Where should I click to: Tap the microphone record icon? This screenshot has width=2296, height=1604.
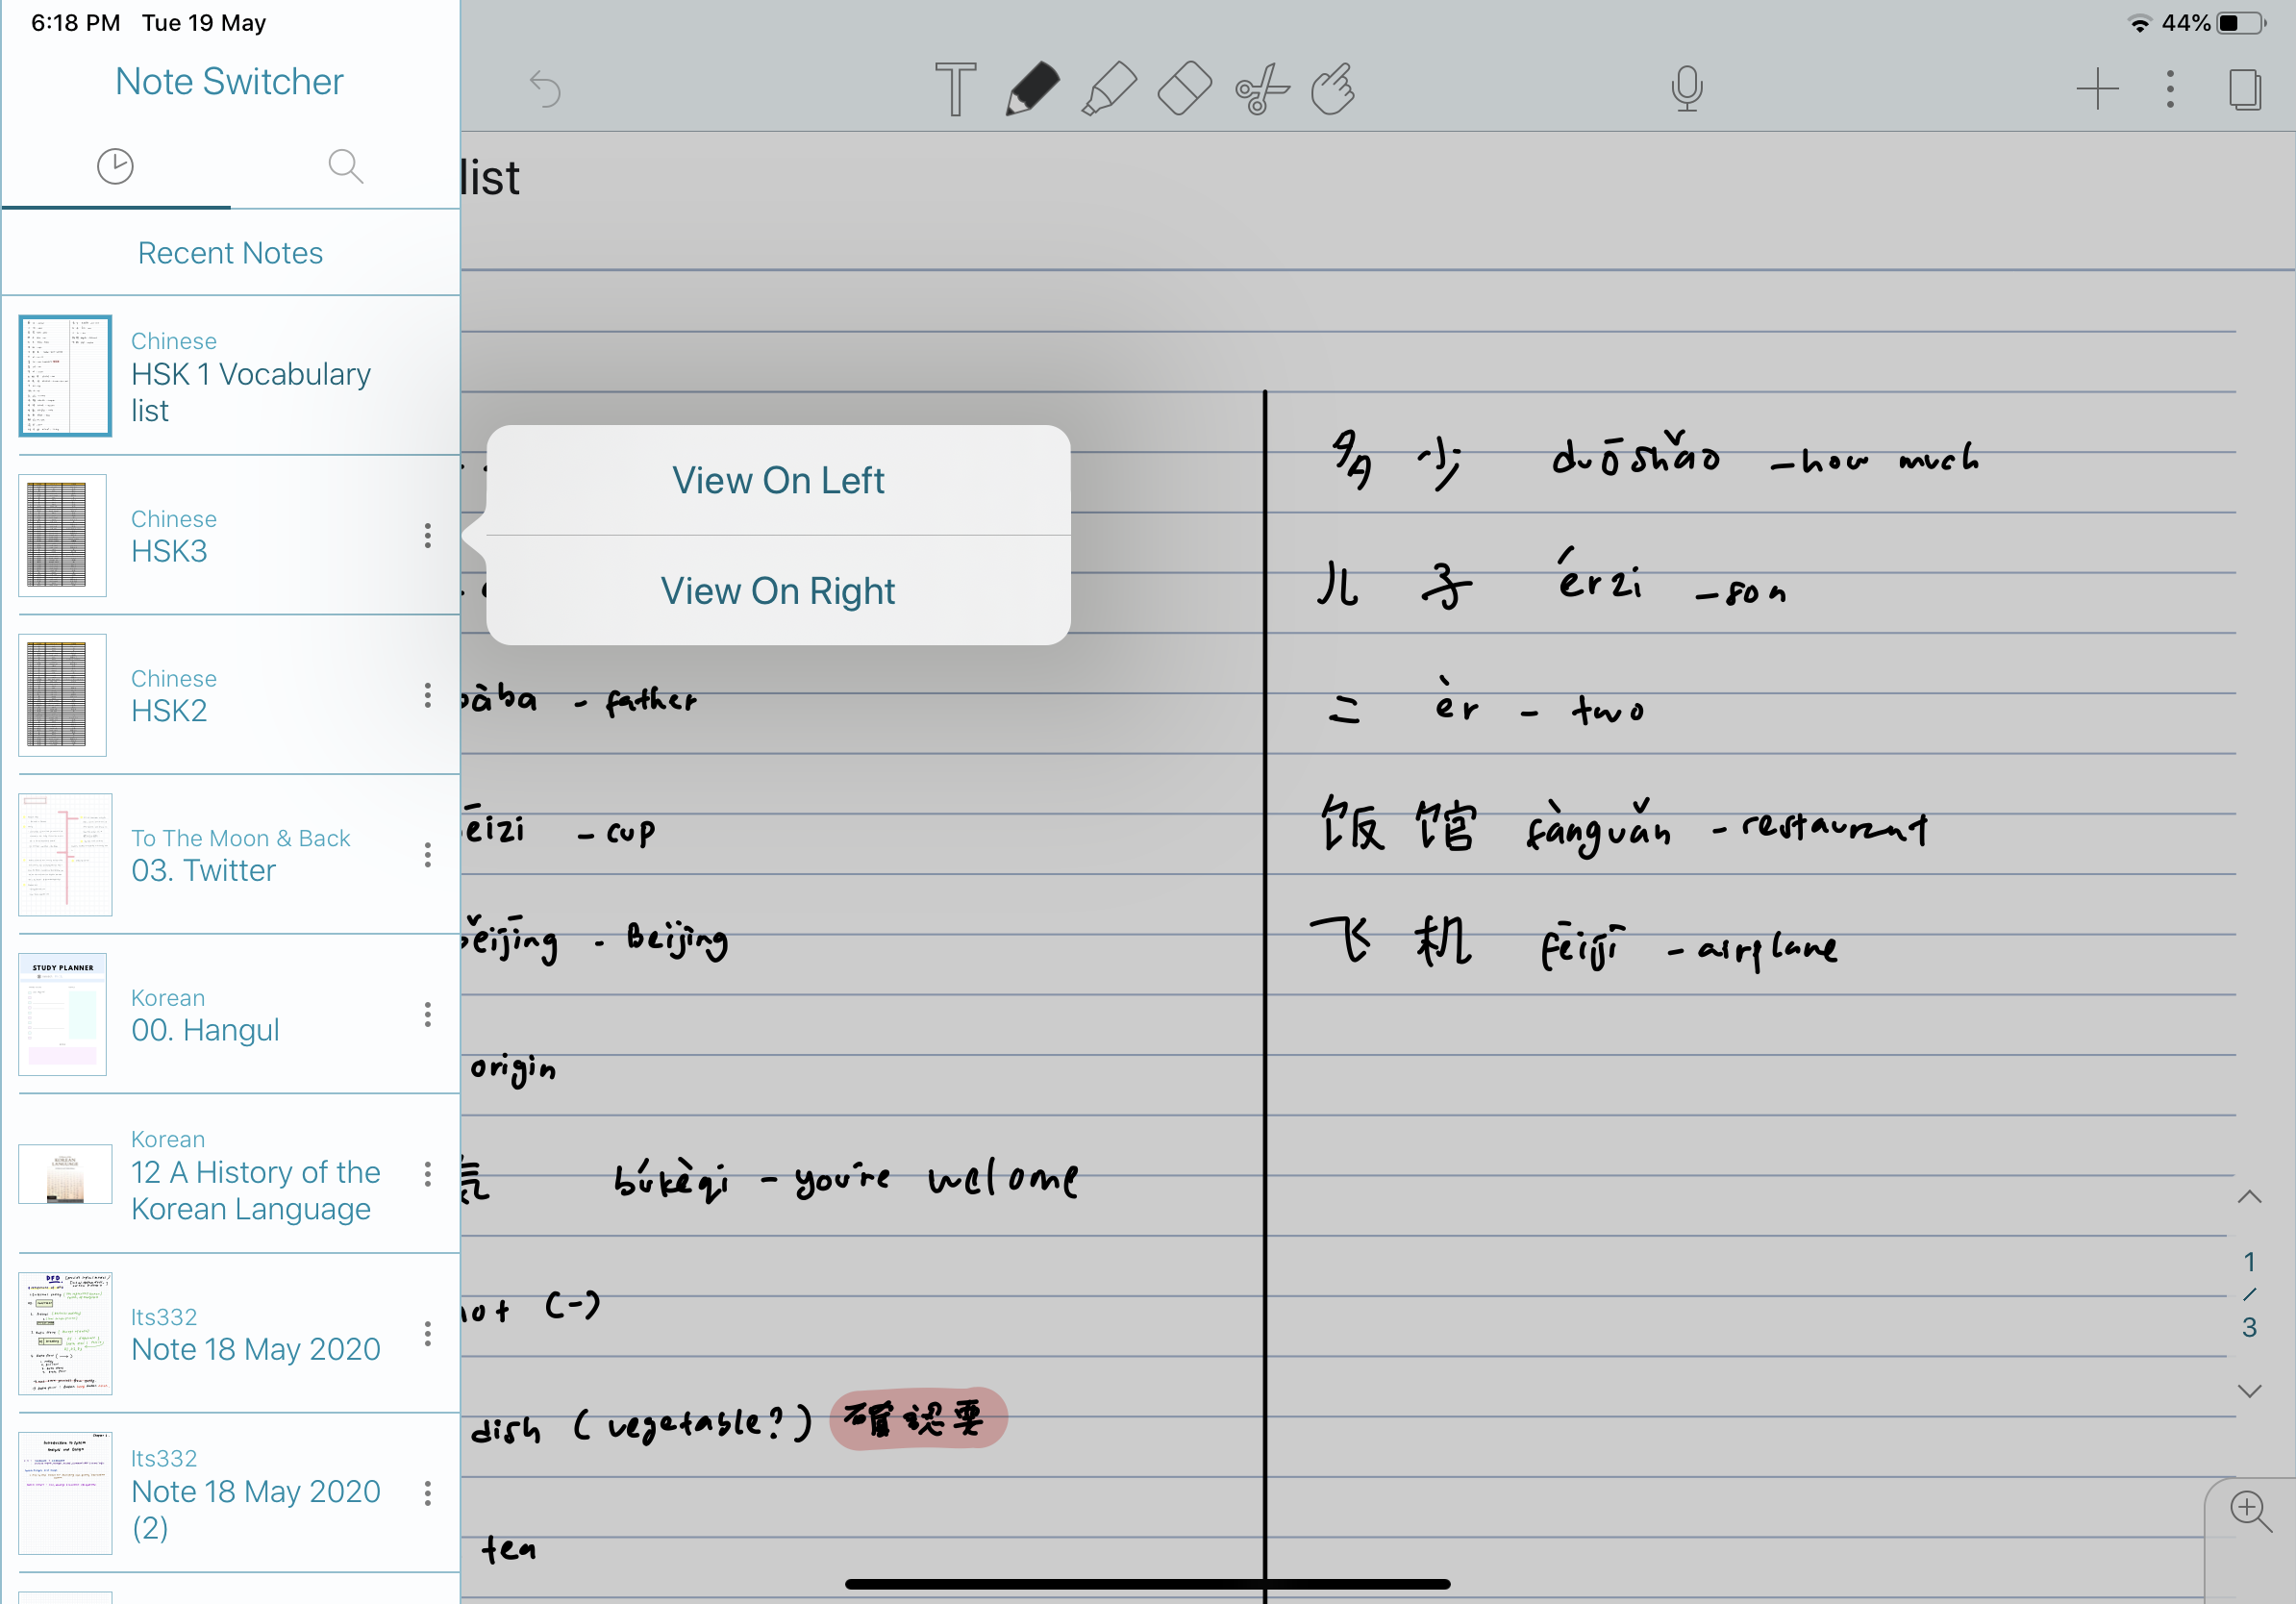[x=1686, y=89]
